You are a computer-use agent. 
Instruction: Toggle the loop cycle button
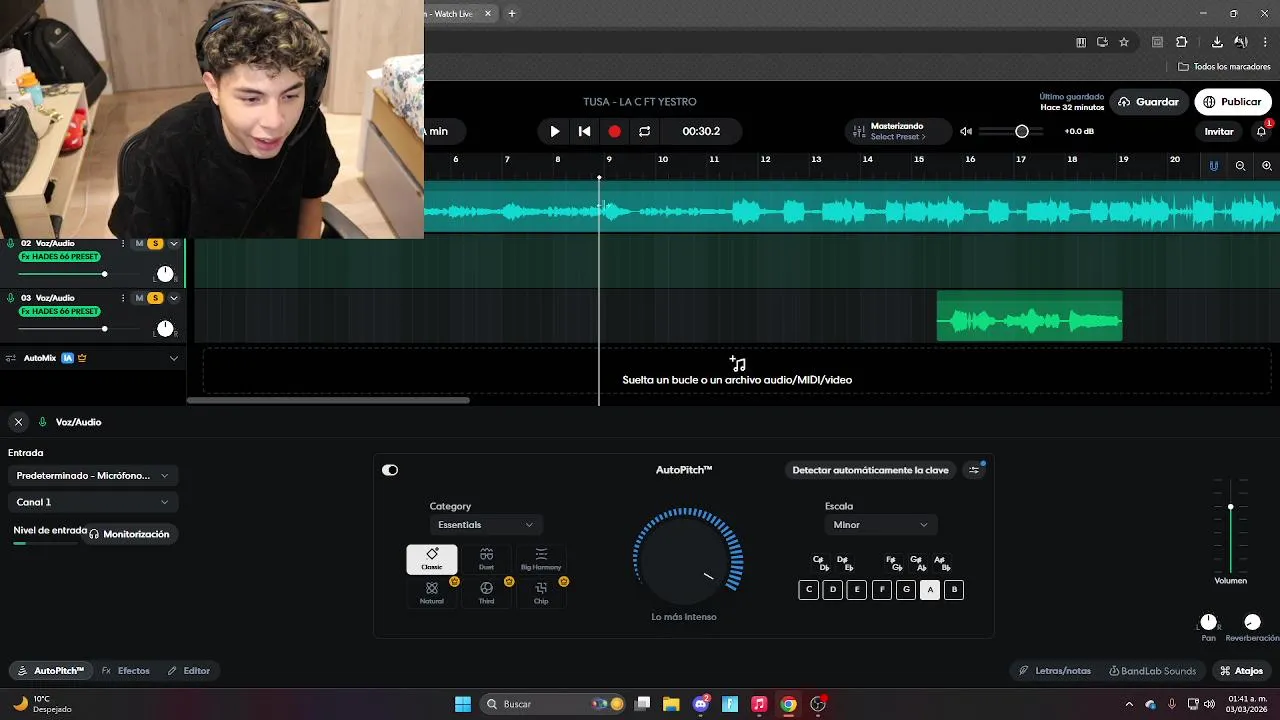pyautogui.click(x=645, y=131)
